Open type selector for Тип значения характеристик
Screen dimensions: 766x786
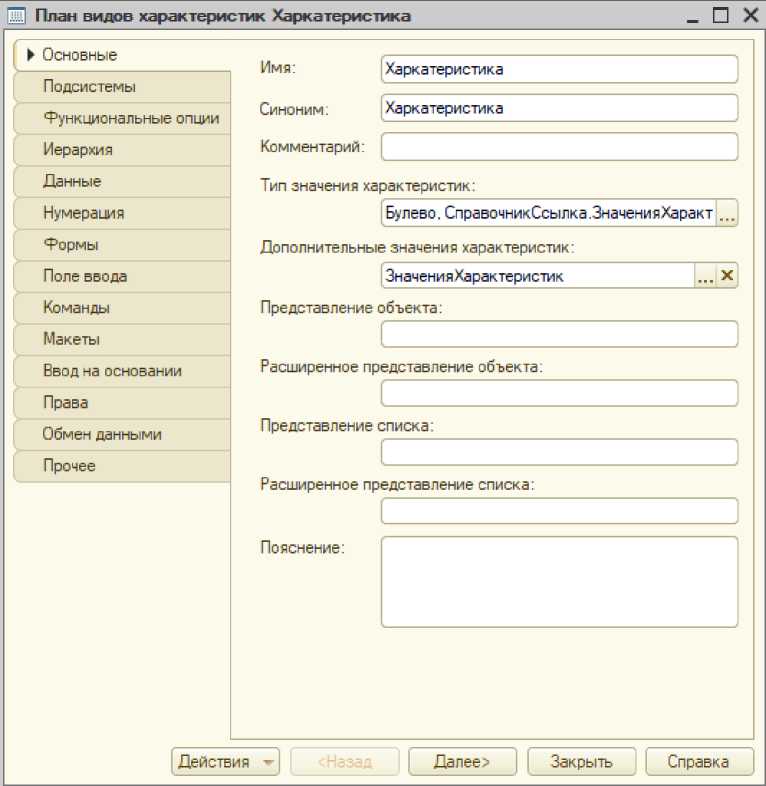pyautogui.click(x=727, y=214)
